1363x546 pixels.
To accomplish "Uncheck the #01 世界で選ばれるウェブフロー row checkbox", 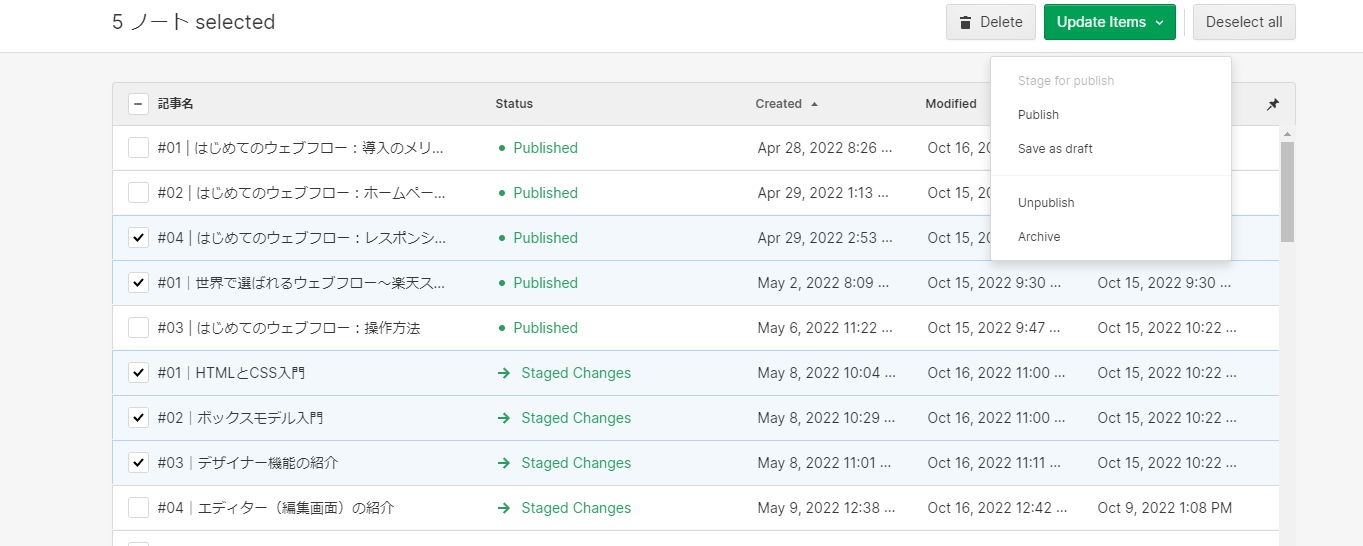I will pyautogui.click(x=139, y=283).
